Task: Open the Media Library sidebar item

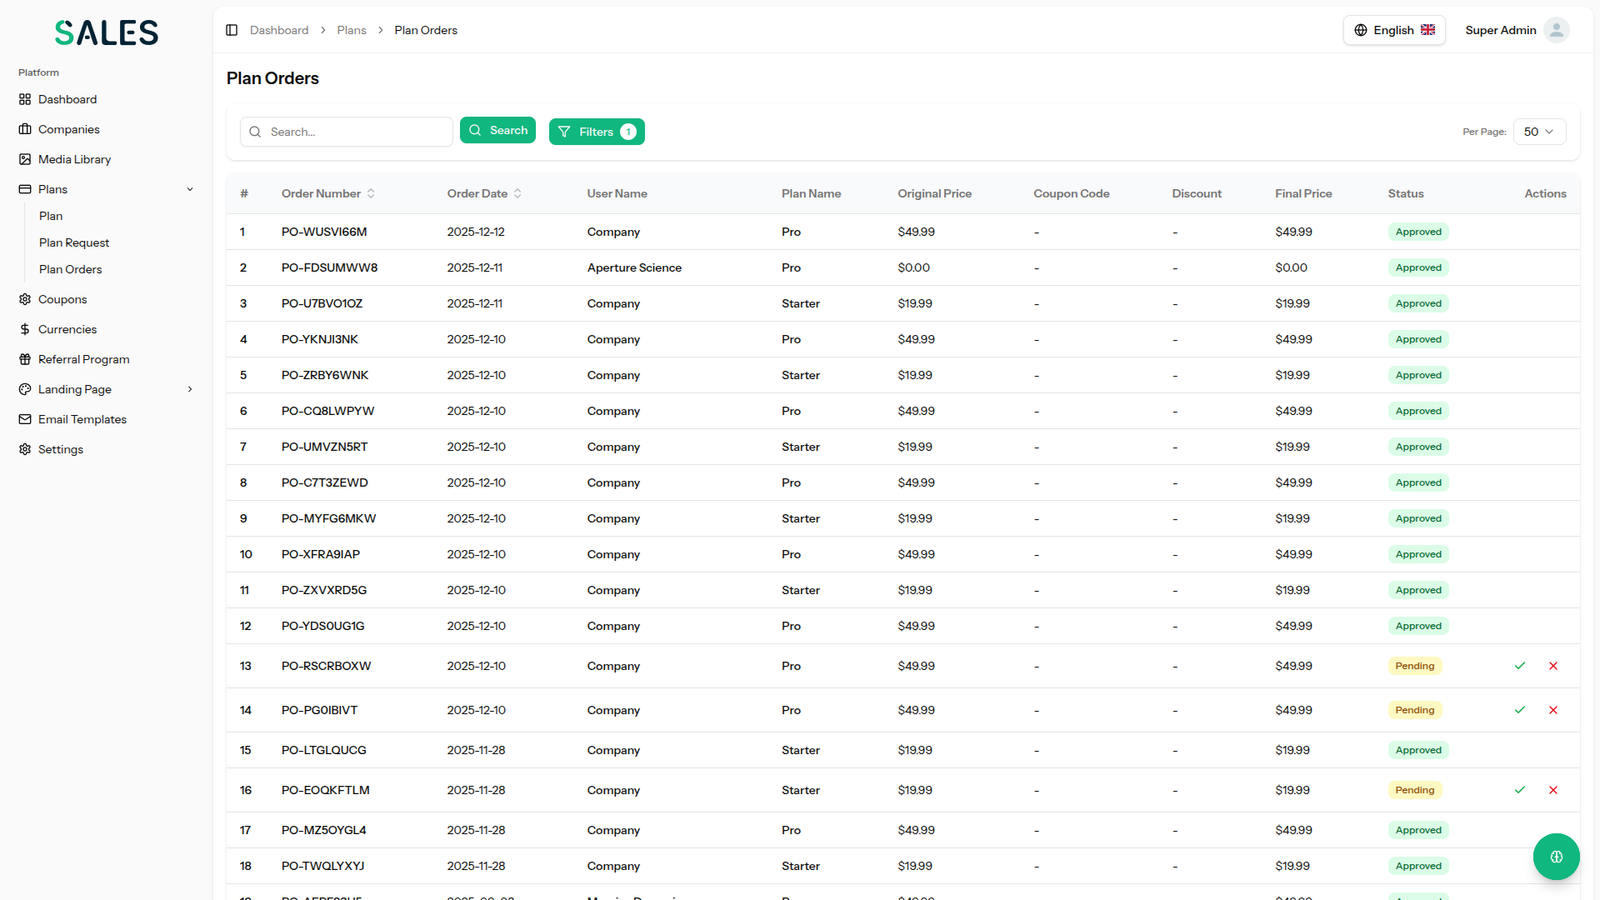Action: click(x=74, y=159)
